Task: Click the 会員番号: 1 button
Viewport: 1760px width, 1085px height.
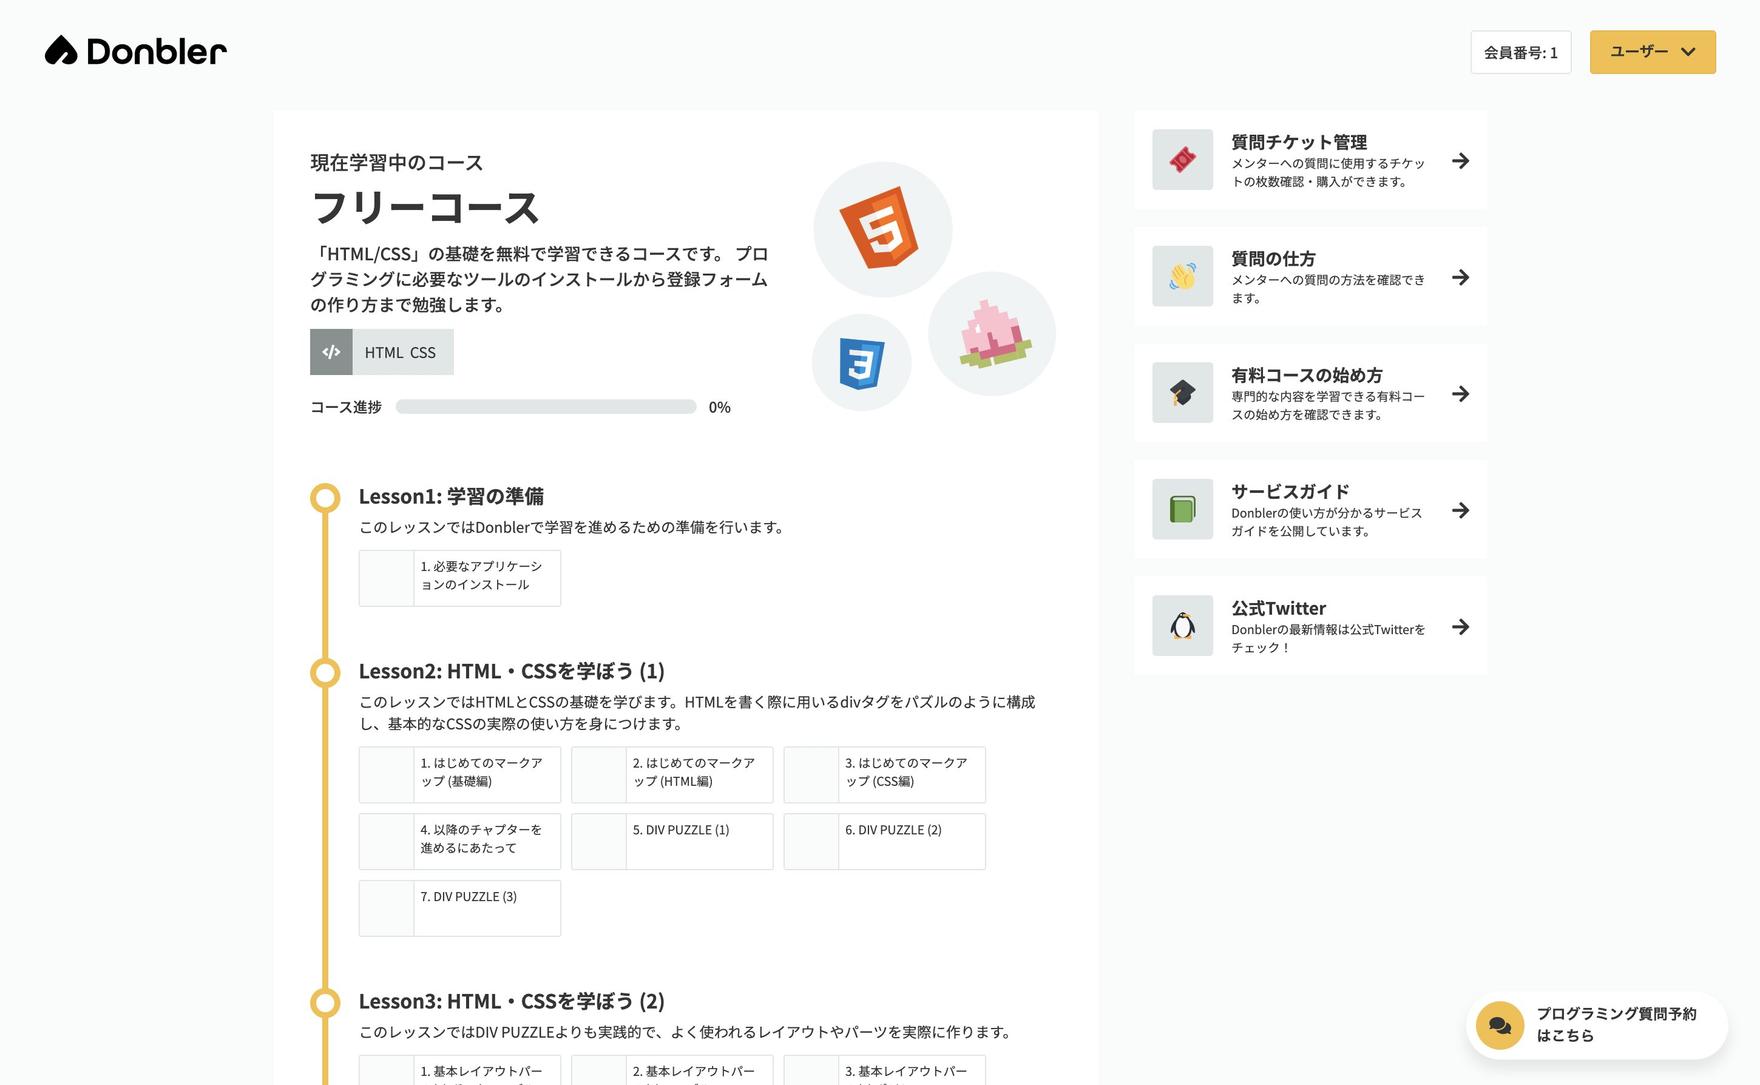Action: (x=1520, y=52)
